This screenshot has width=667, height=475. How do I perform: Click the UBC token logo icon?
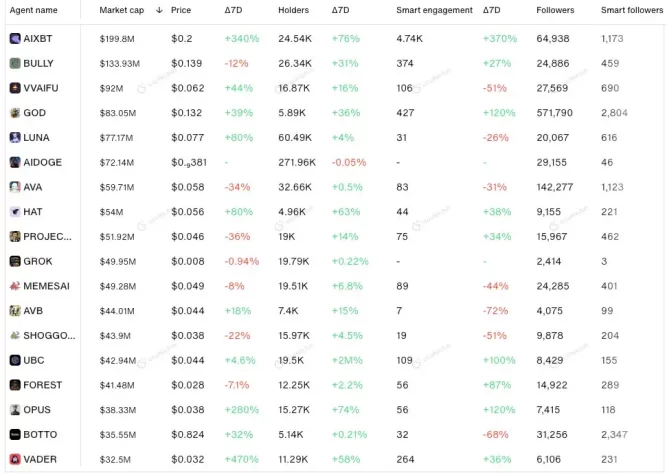click(14, 360)
